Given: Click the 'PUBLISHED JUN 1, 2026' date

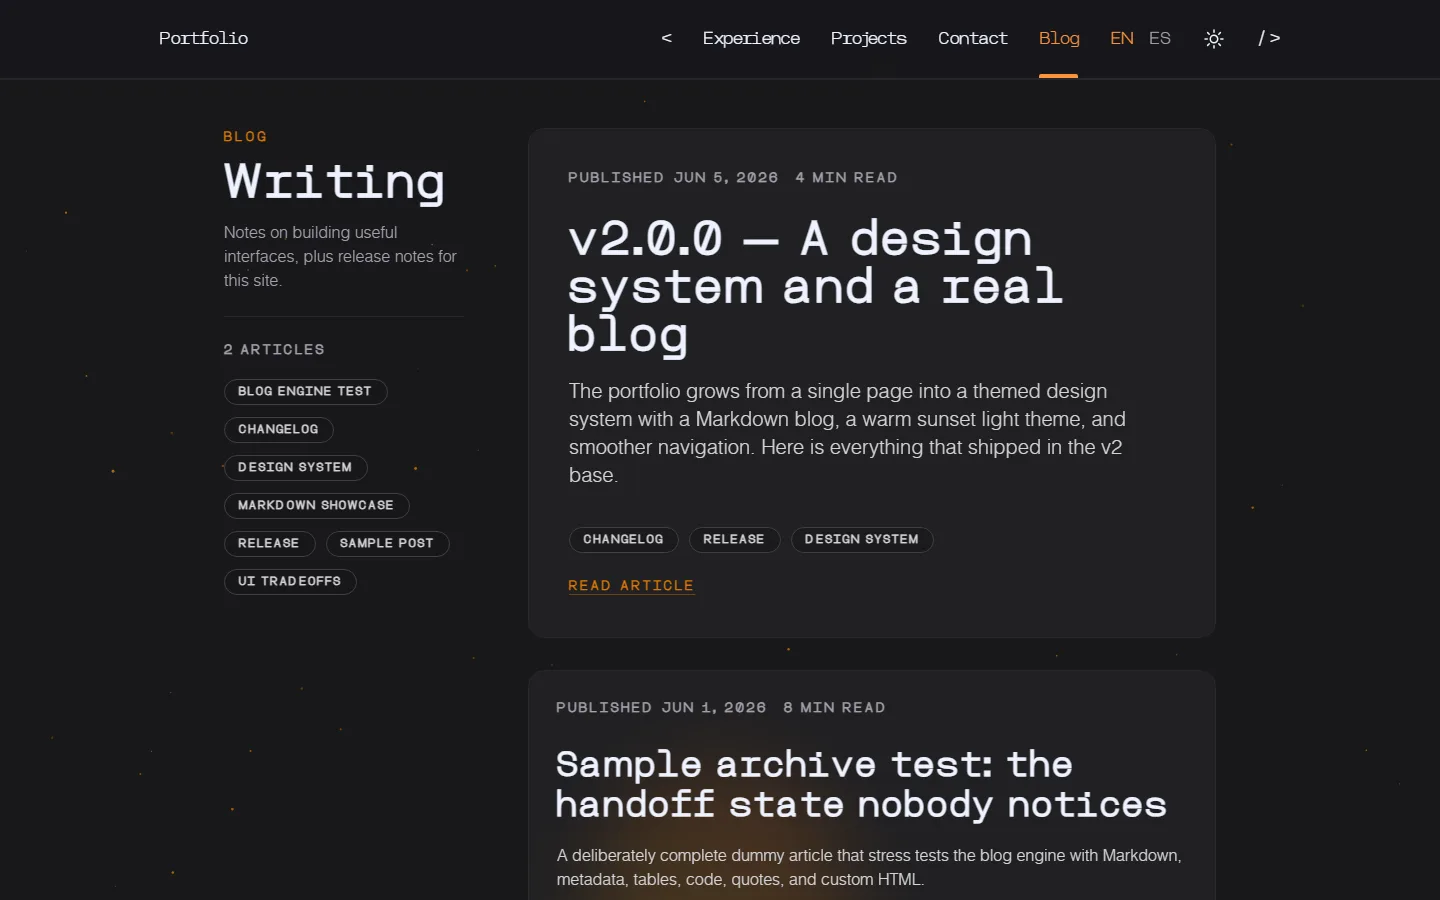Looking at the screenshot, I should click(x=661, y=707).
